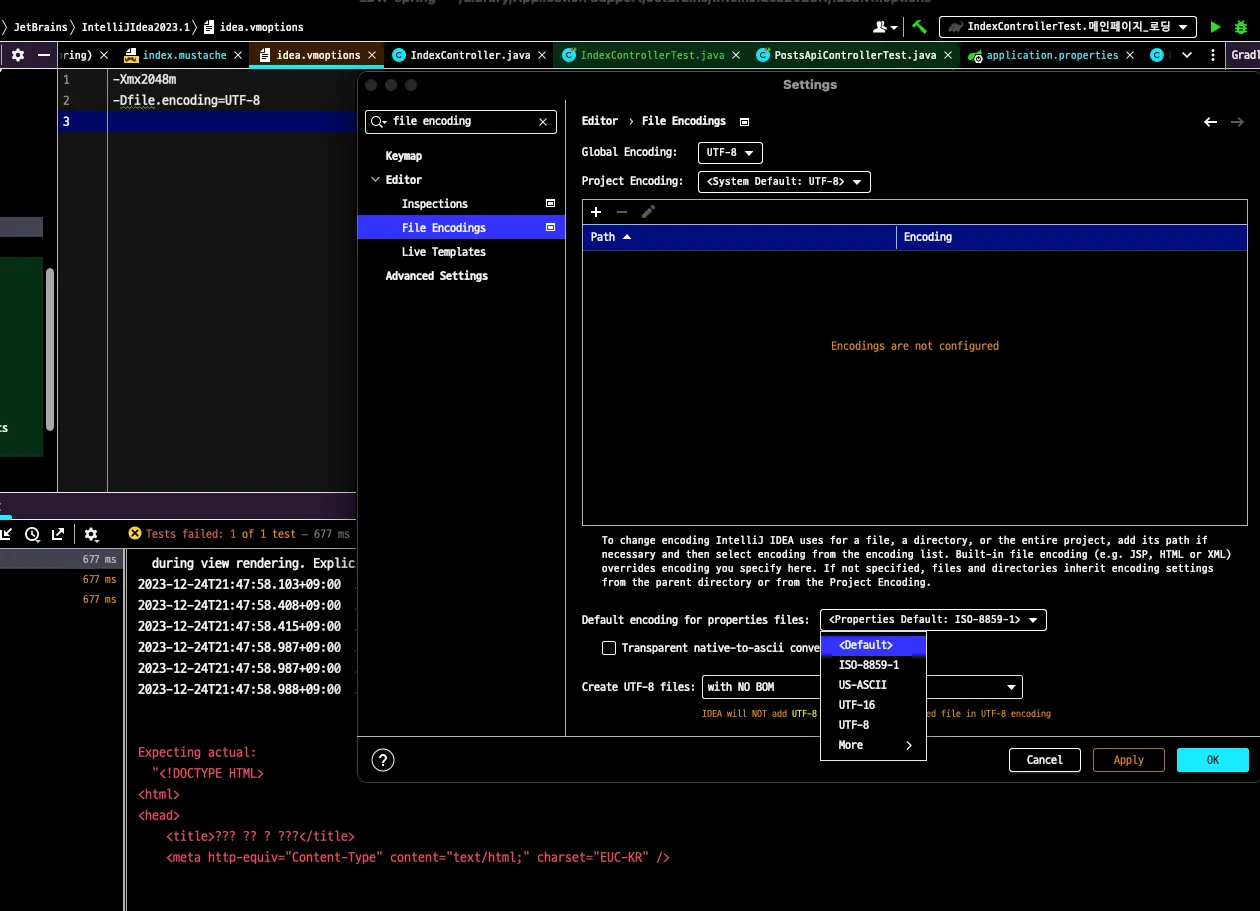Go back with the Settings left arrow
Viewport: 1260px width, 911px height.
(x=1210, y=122)
